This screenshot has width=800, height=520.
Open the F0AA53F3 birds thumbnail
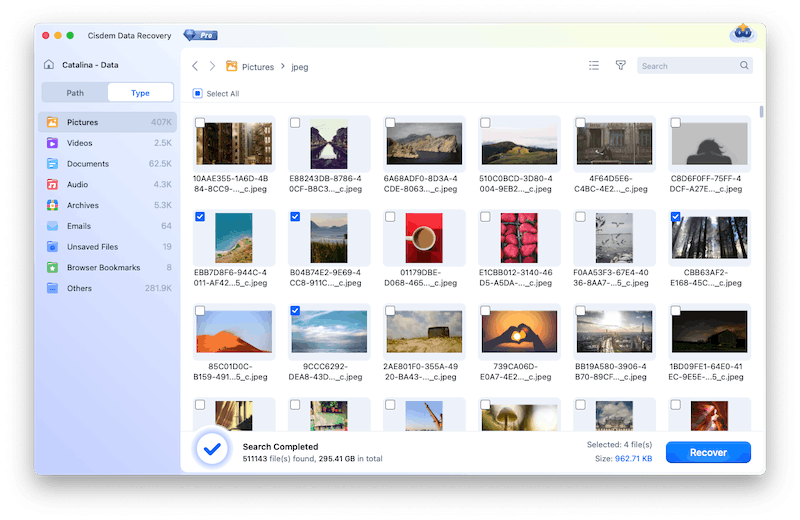click(x=614, y=238)
